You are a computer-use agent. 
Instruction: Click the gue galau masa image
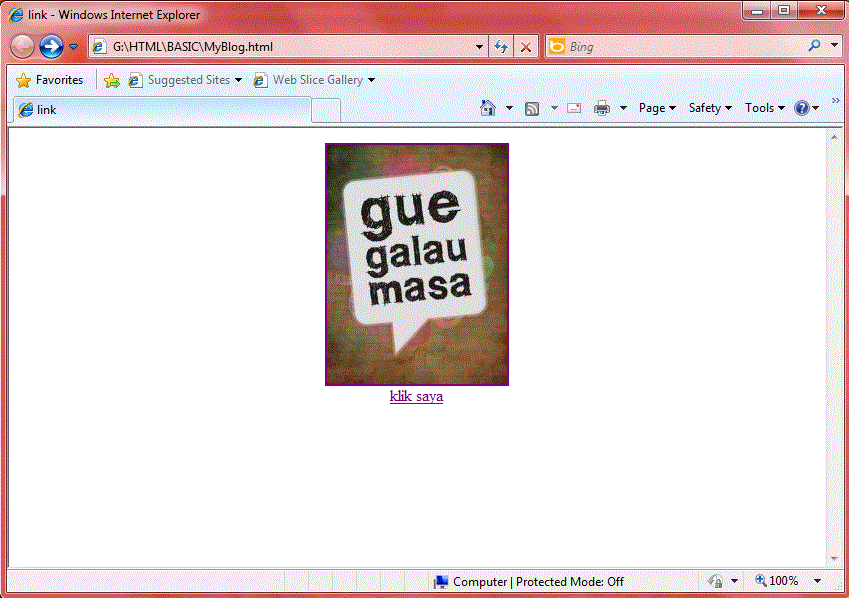[417, 264]
